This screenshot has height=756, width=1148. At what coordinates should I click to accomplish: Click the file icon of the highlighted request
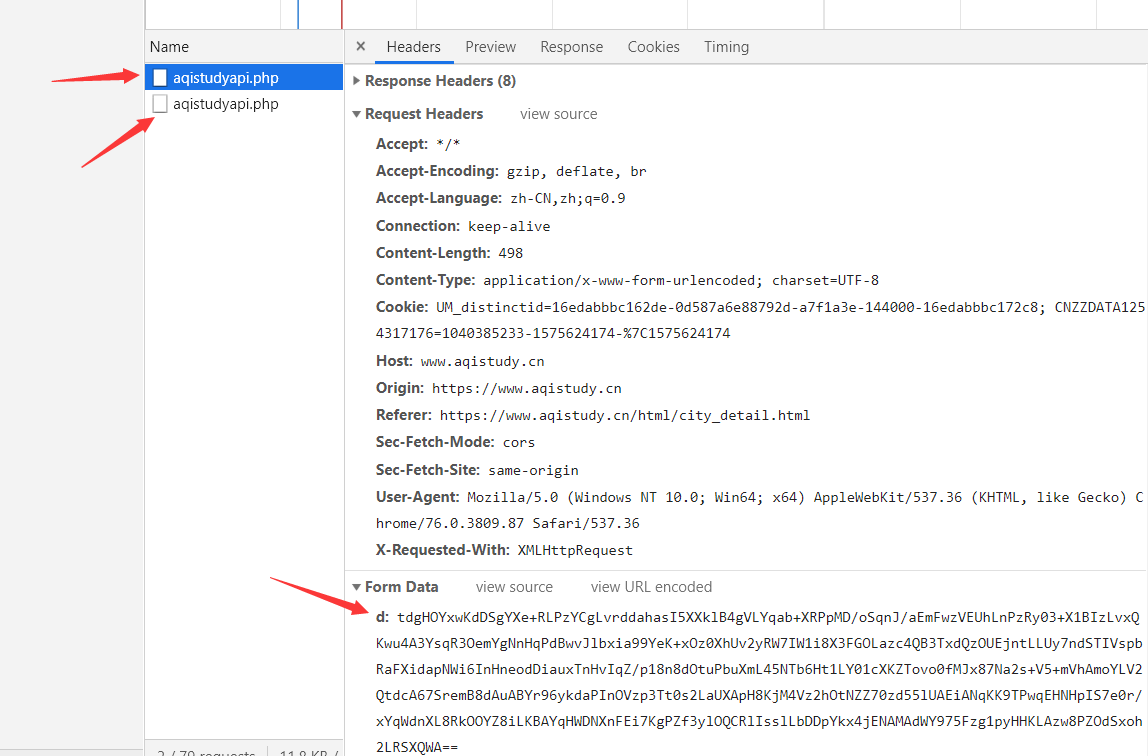tap(160, 78)
